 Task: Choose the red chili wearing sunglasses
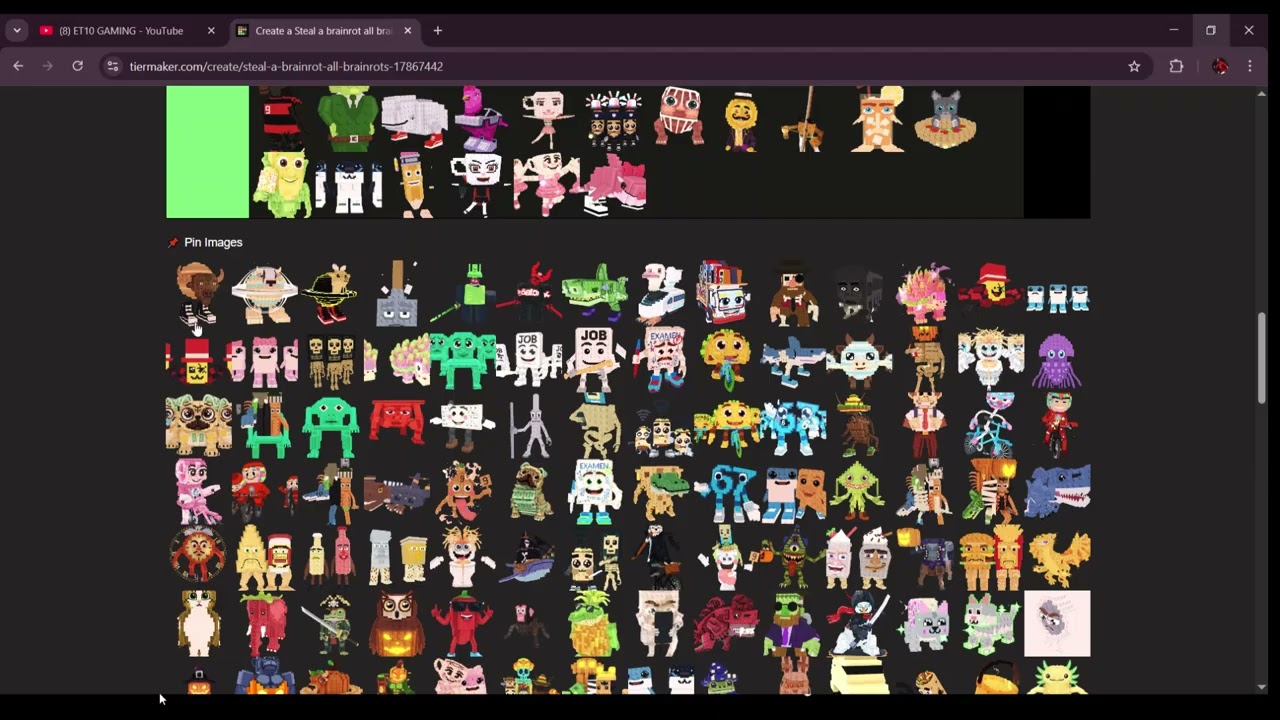click(x=462, y=623)
